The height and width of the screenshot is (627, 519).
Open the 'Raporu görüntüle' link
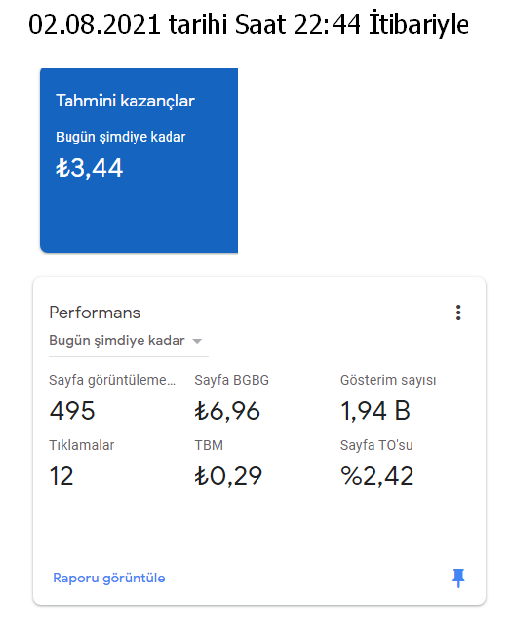(x=109, y=578)
